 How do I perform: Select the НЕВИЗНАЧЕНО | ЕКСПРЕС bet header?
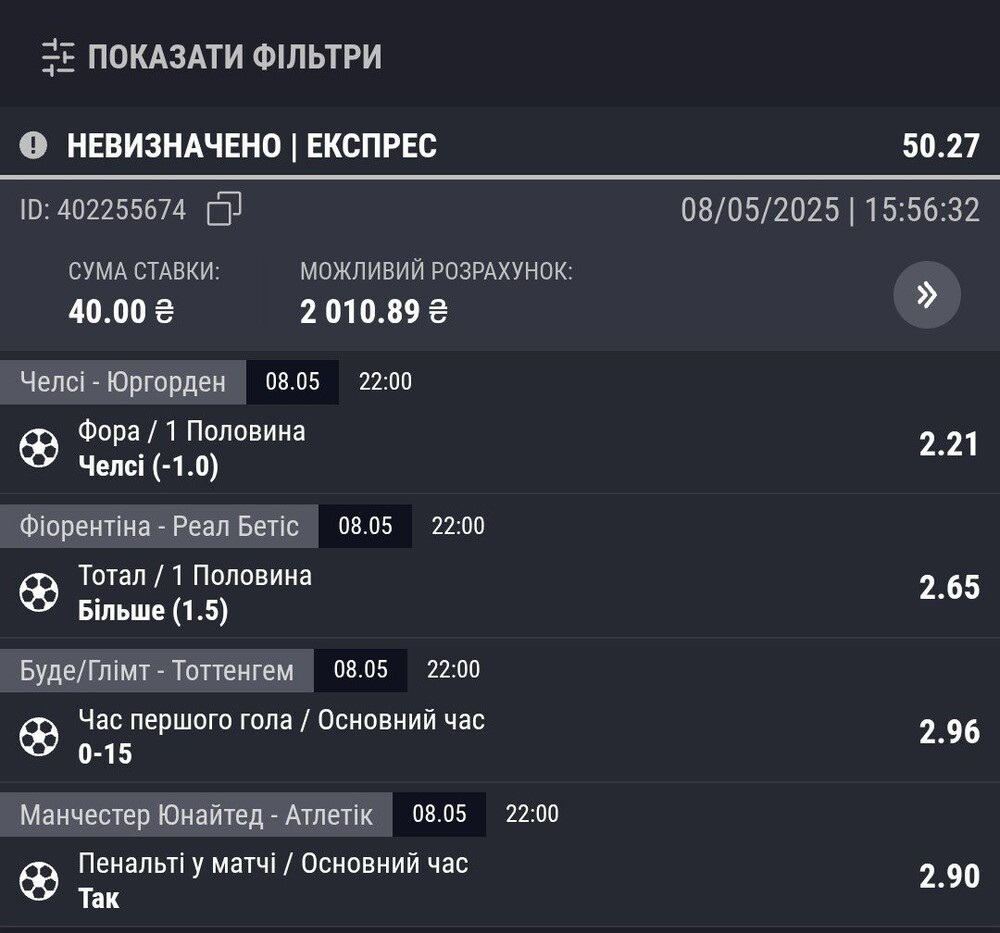[x=252, y=145]
